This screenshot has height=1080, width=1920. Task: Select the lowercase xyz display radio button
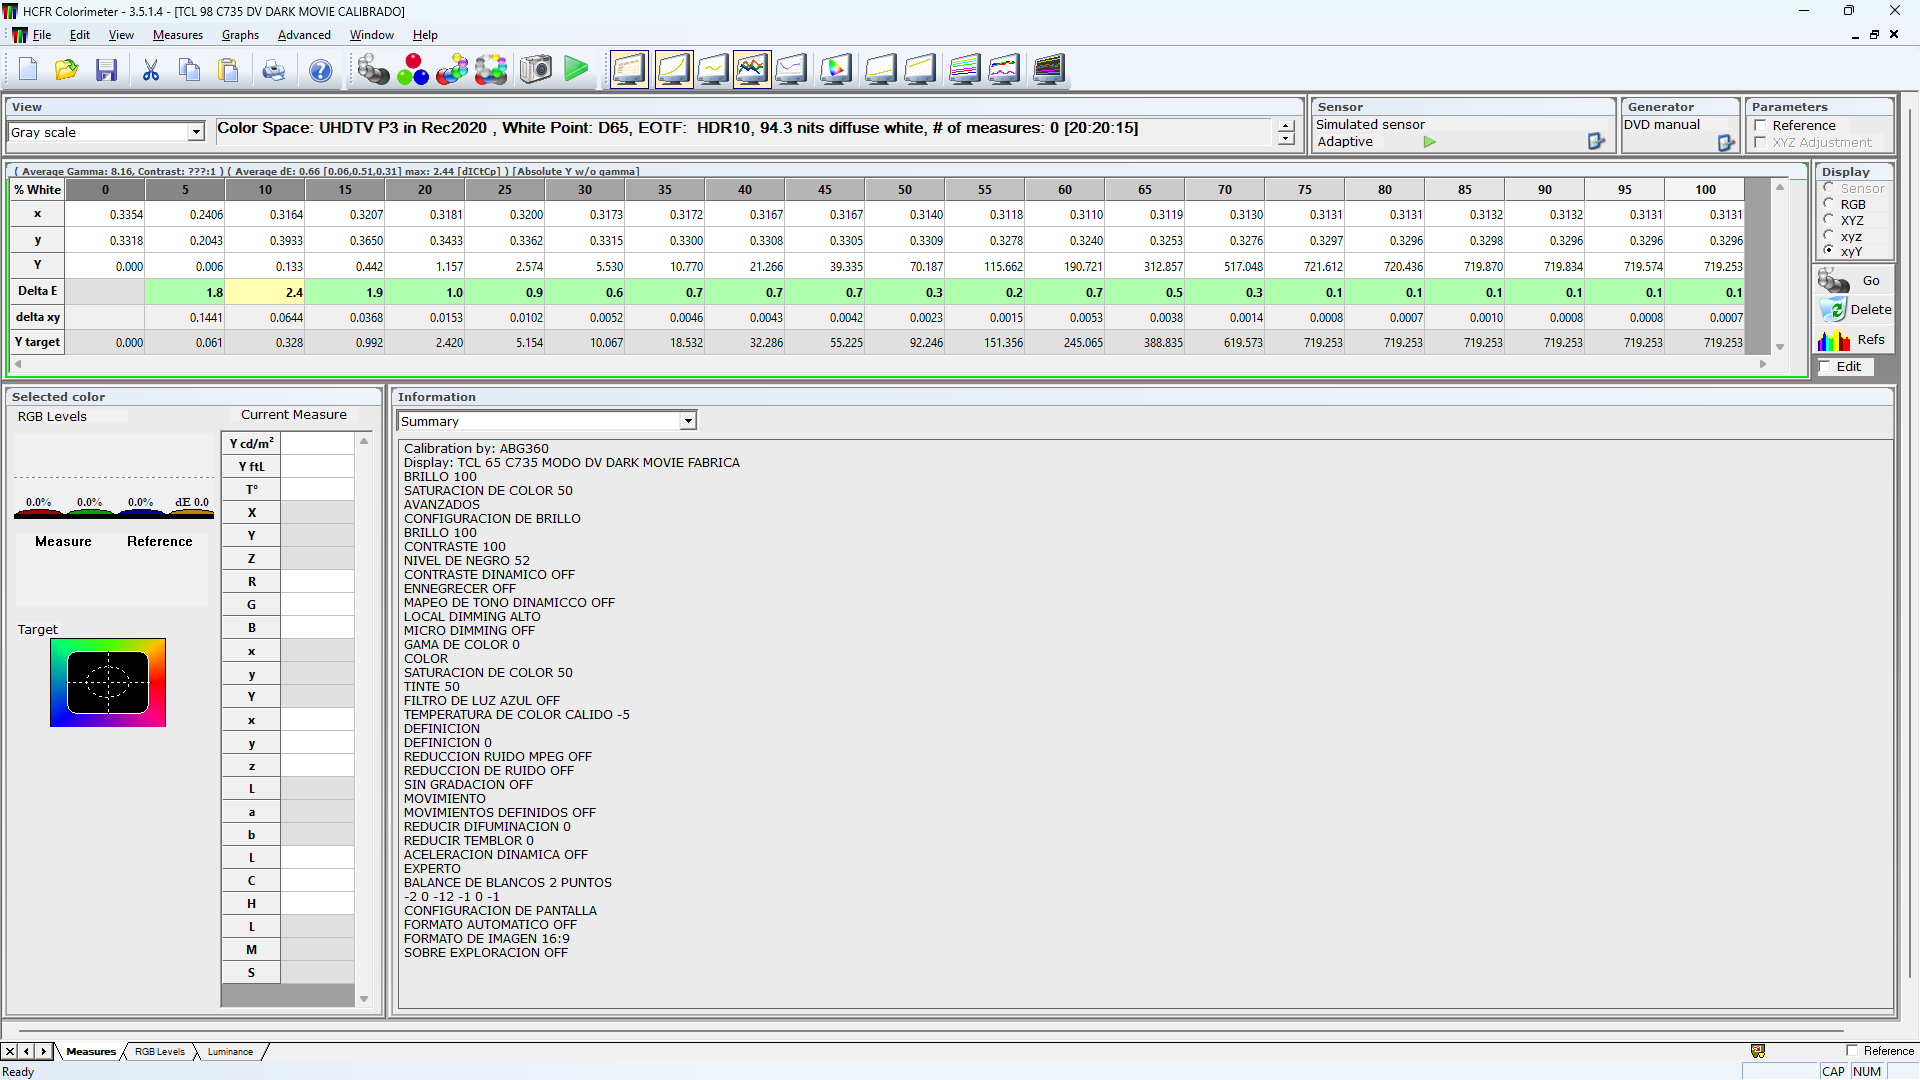coord(1829,236)
